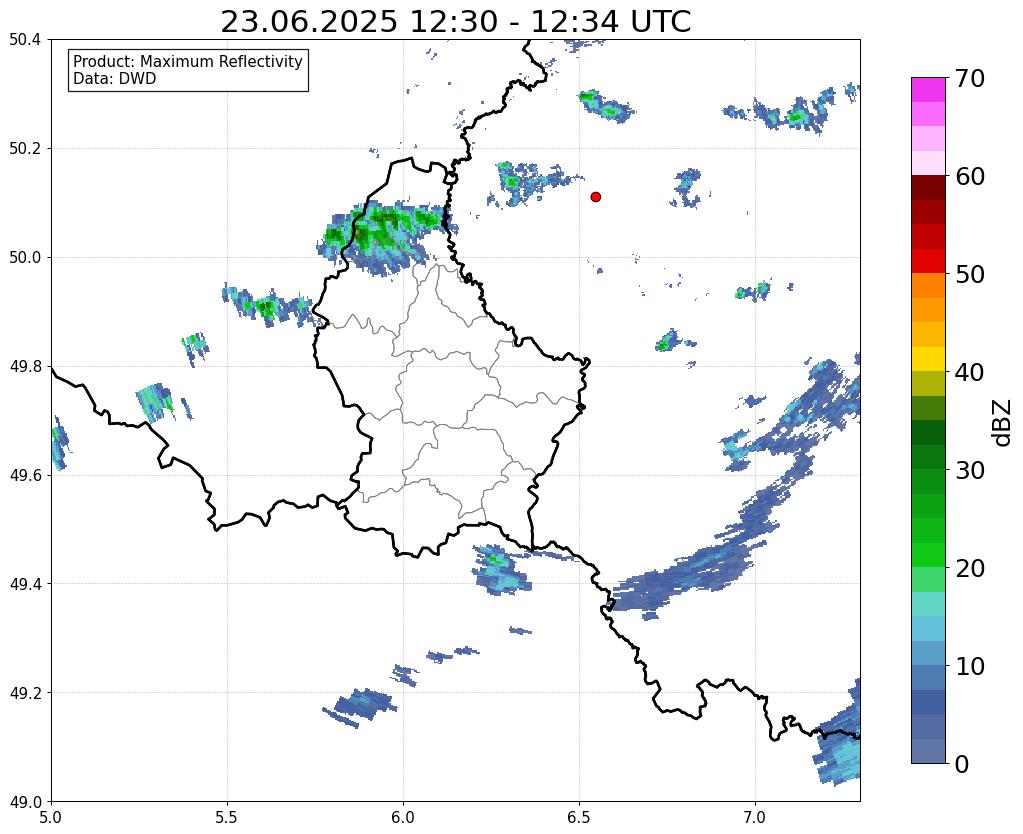Click the dark red colorbar segment below 60
The image size is (1023, 834).
[x=928, y=187]
